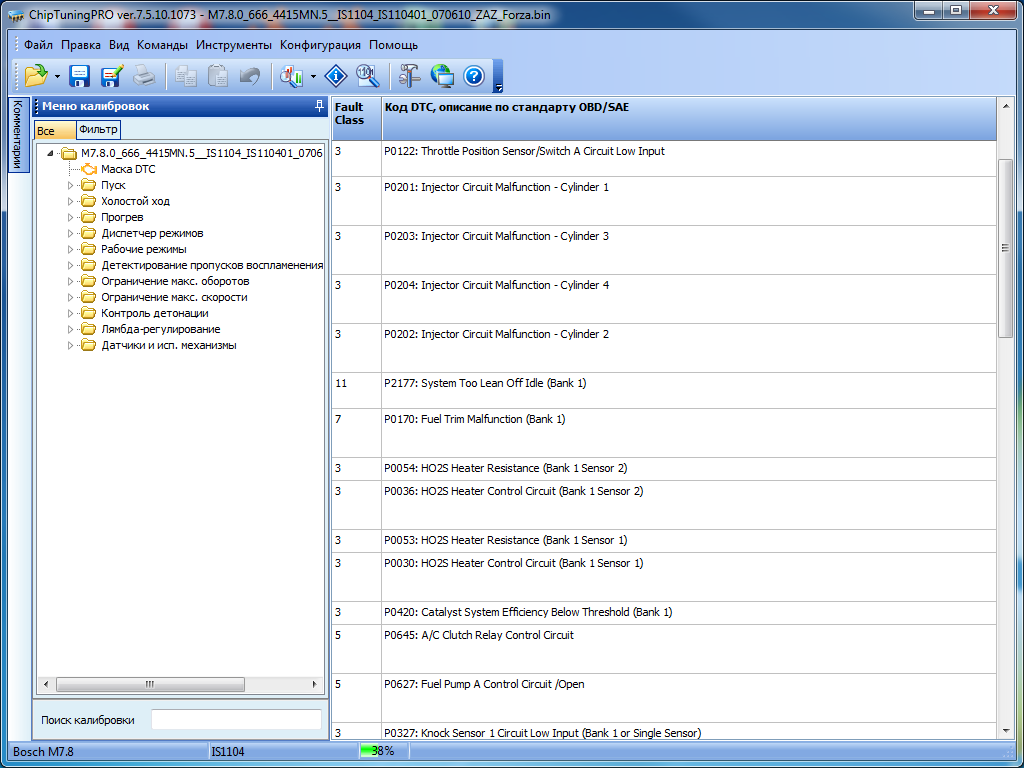Click the globe and monitor icon

442,76
